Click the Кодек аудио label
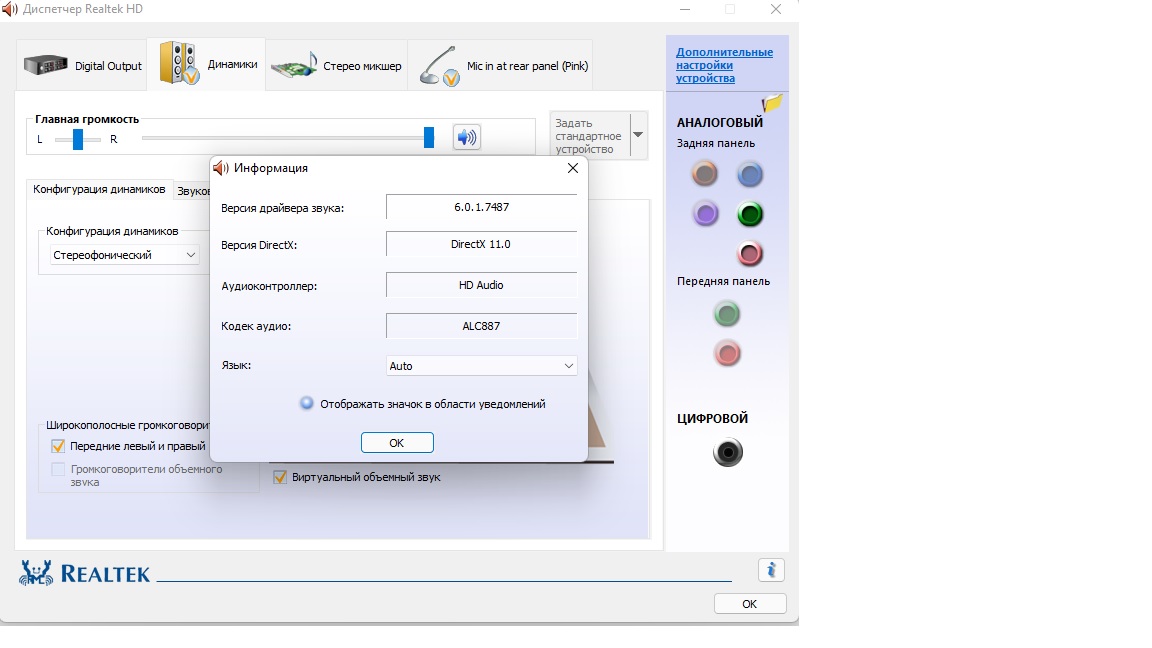1152x648 pixels. pos(256,326)
